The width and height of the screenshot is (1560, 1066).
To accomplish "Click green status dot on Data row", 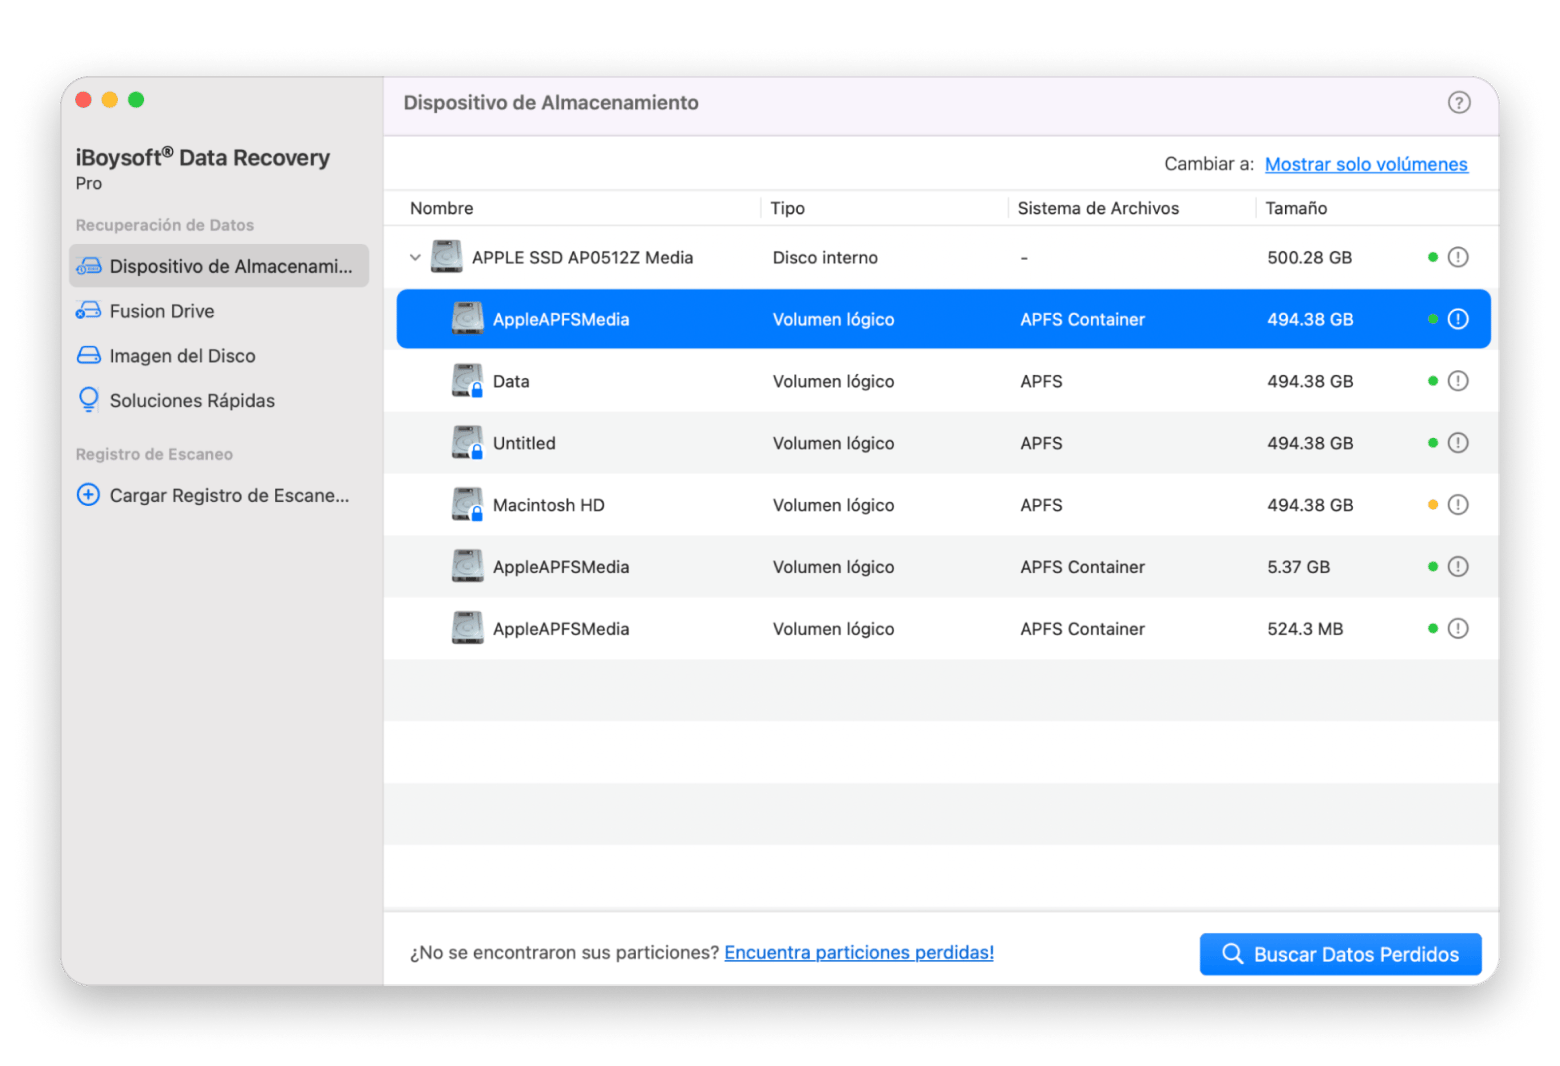I will [x=1432, y=381].
